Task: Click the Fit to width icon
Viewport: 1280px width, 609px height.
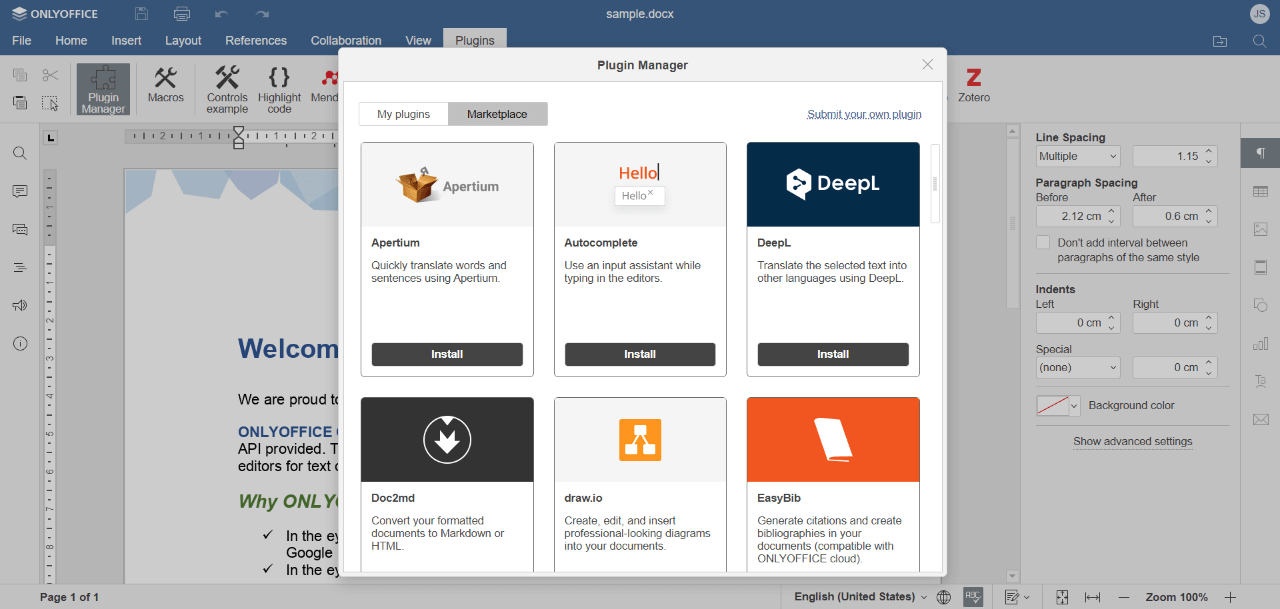Action: click(x=1092, y=597)
